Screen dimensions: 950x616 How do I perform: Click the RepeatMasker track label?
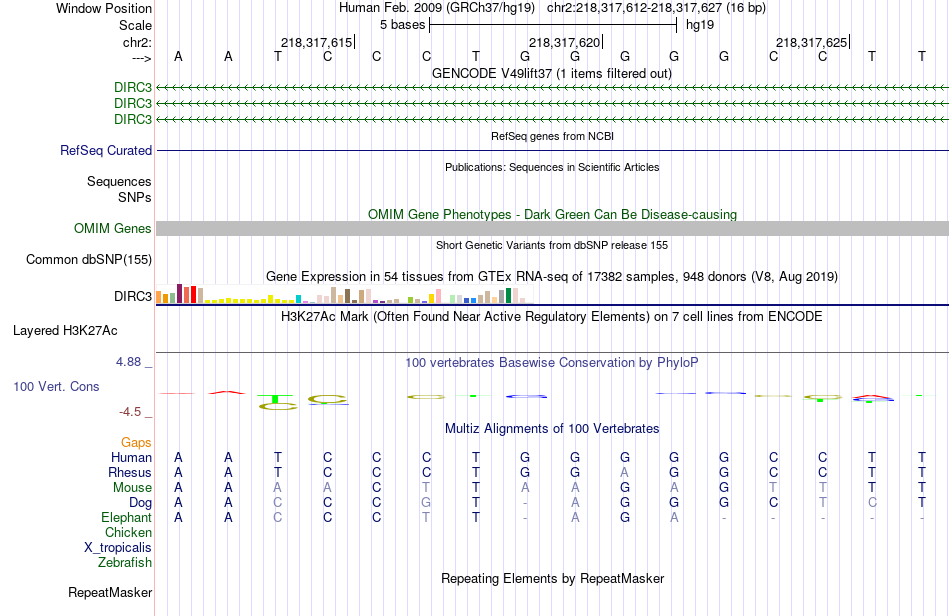(x=110, y=592)
